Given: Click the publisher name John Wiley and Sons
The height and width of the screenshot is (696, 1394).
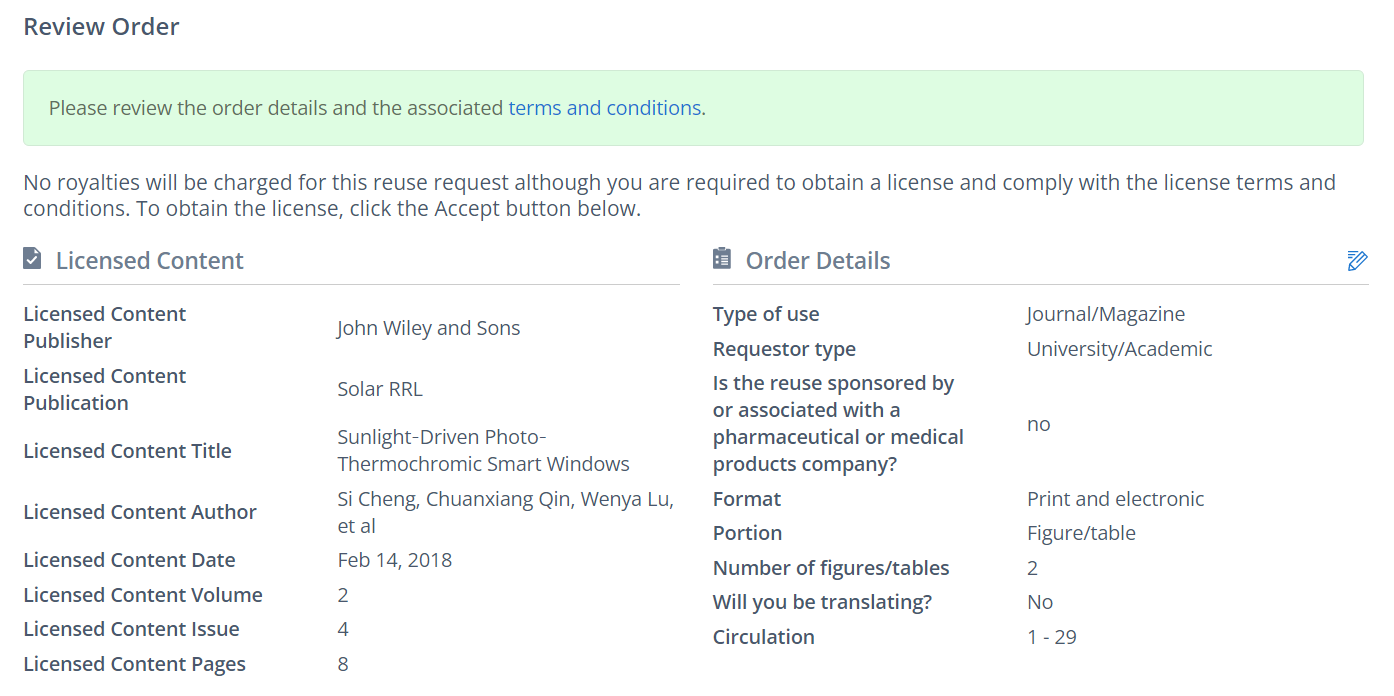Looking at the screenshot, I should (428, 328).
